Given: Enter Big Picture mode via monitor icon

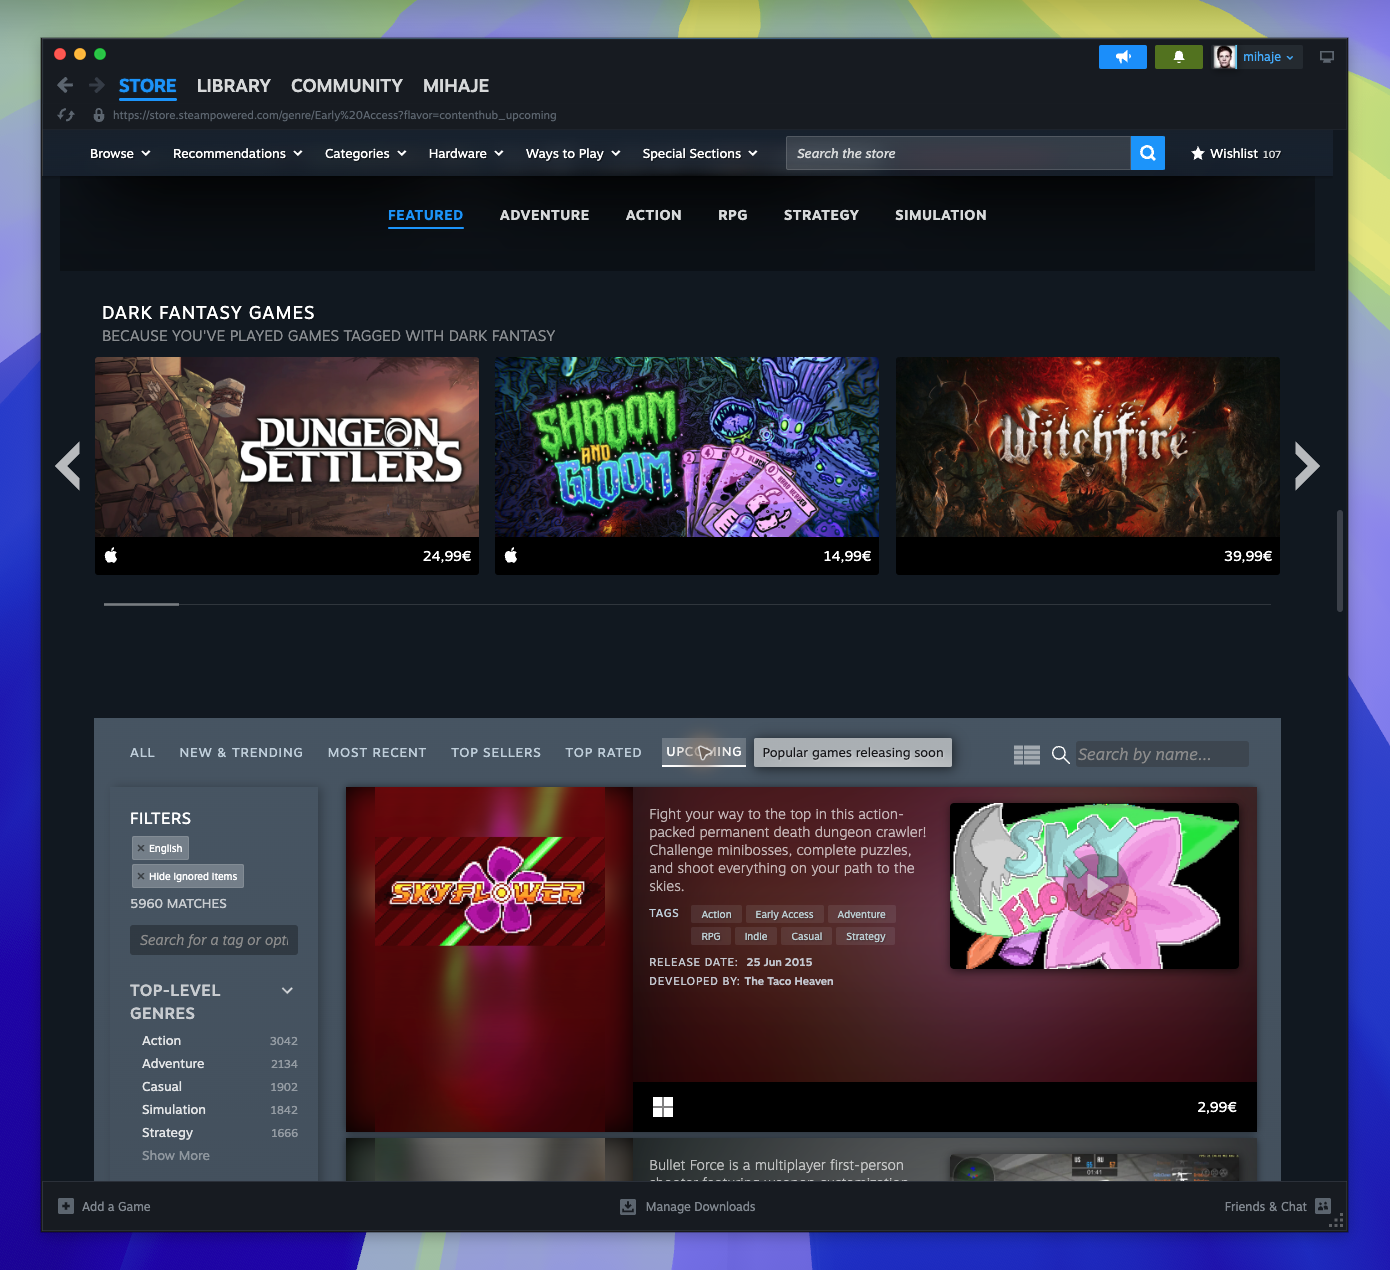Looking at the screenshot, I should pos(1327,57).
